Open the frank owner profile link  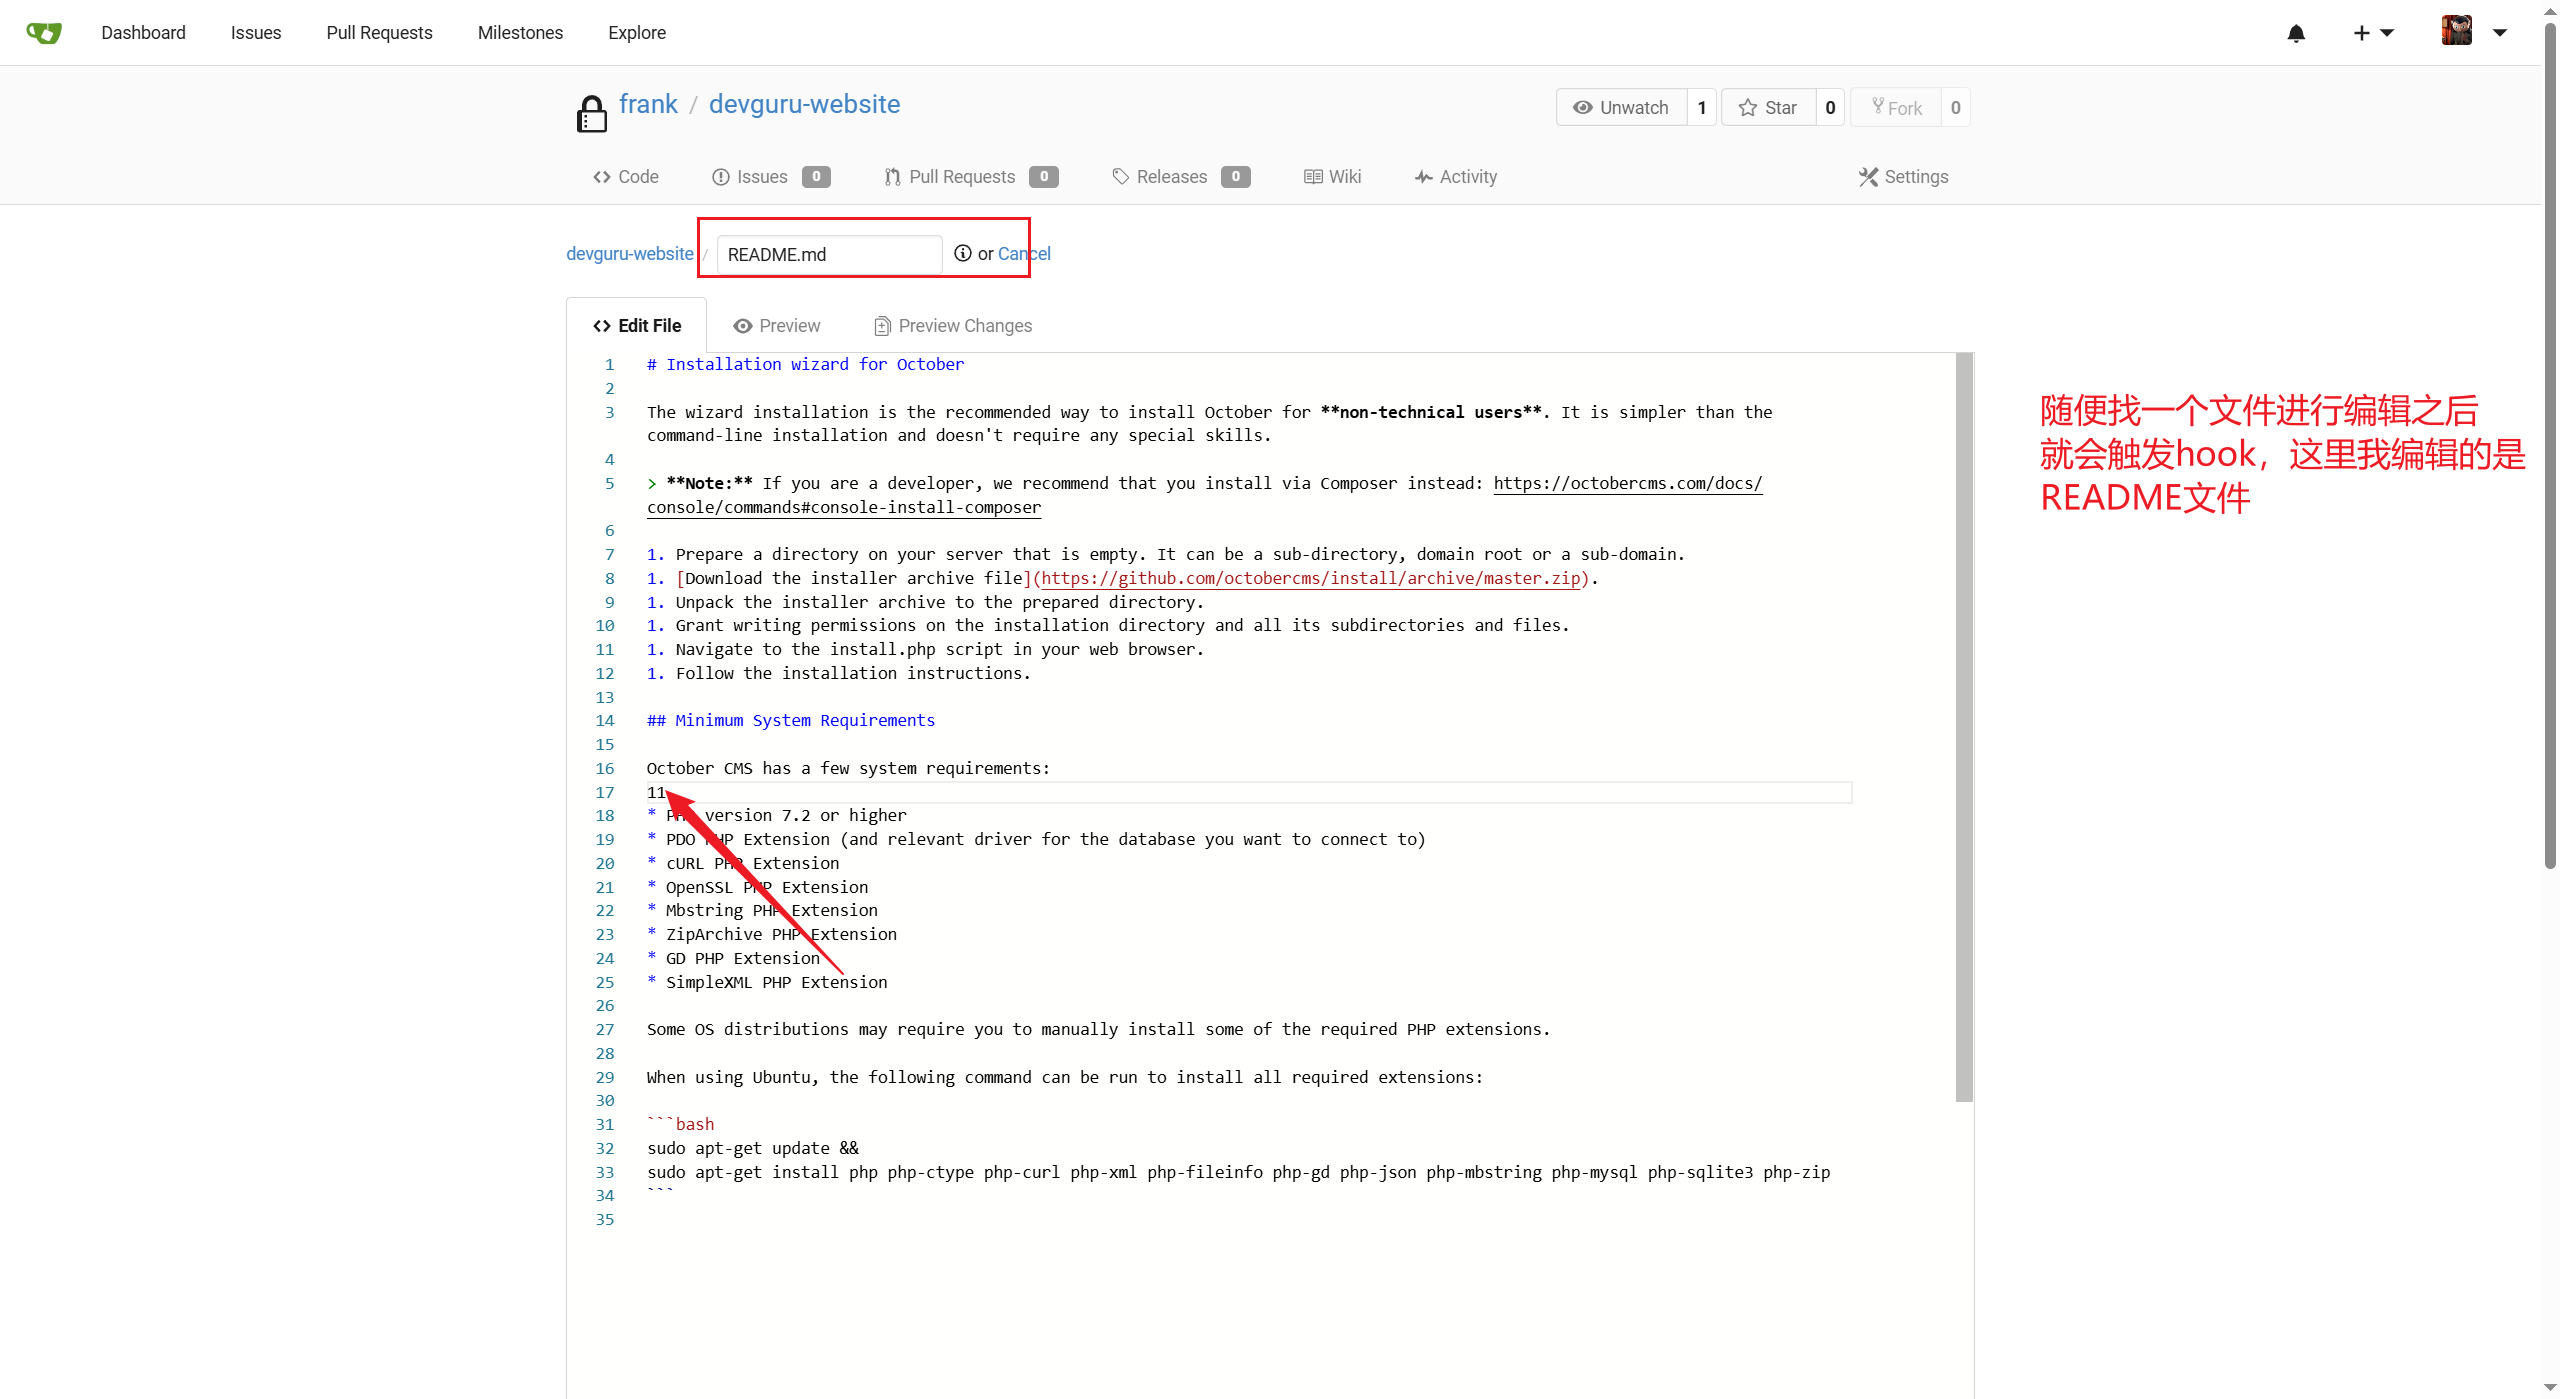coord(648,104)
